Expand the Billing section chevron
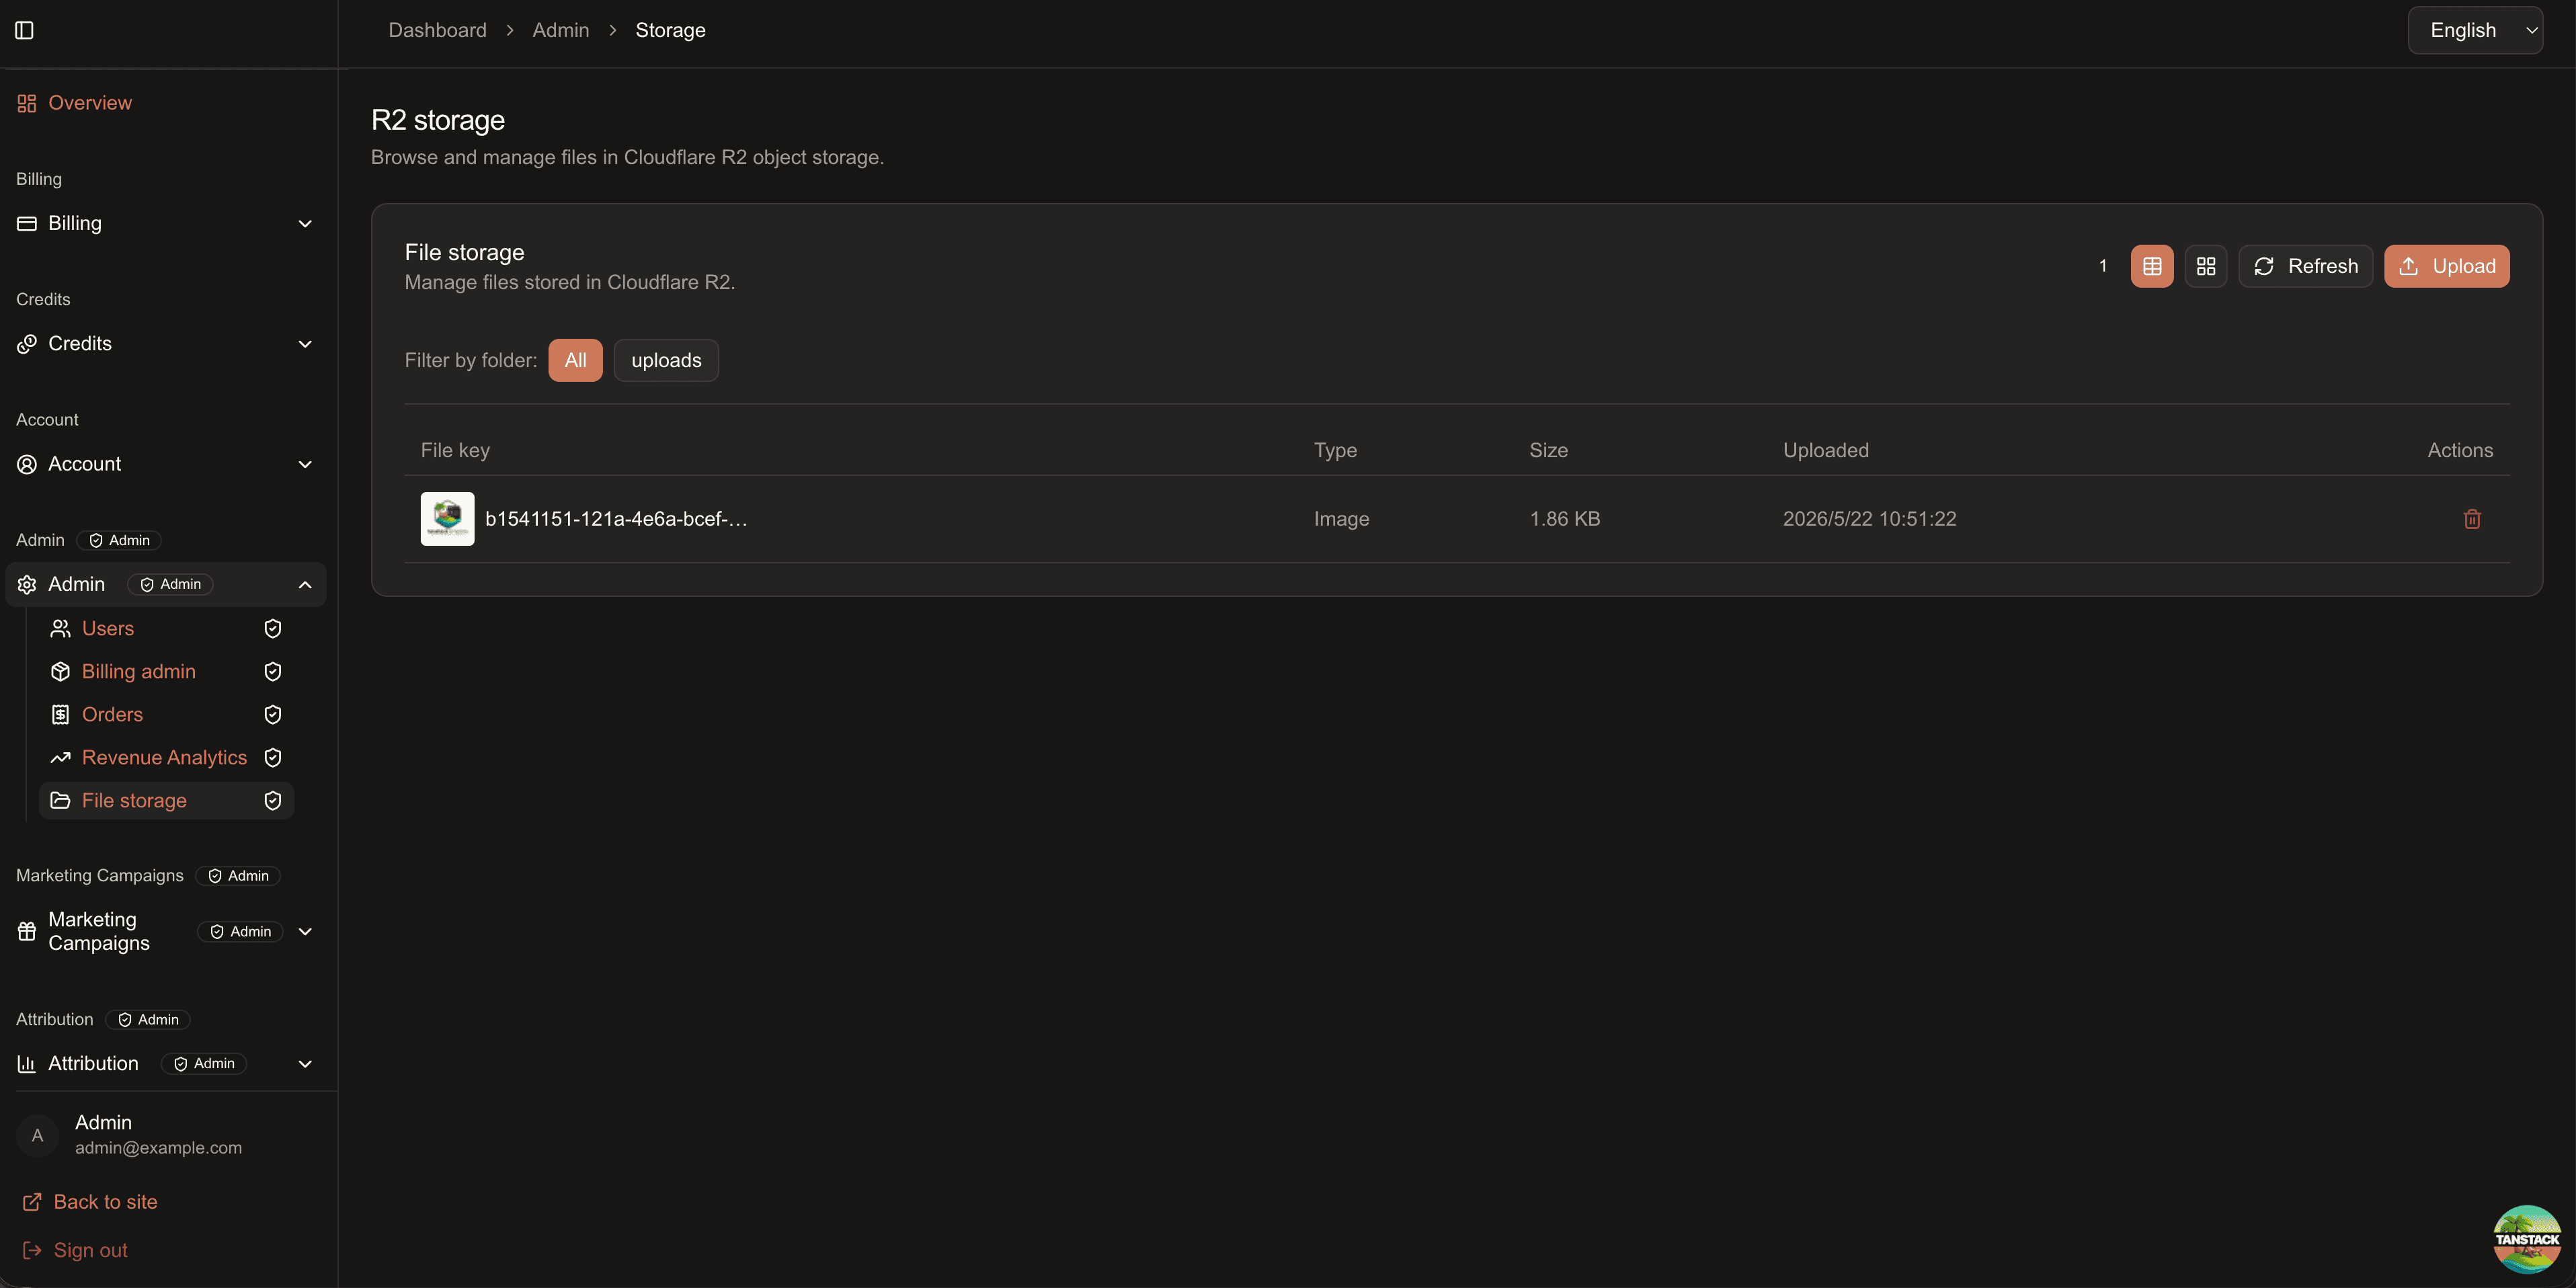The width and height of the screenshot is (2576, 1288). [305, 223]
